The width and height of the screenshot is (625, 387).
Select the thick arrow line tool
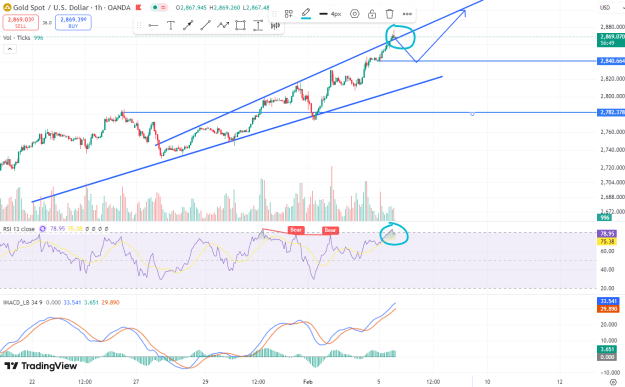click(188, 26)
